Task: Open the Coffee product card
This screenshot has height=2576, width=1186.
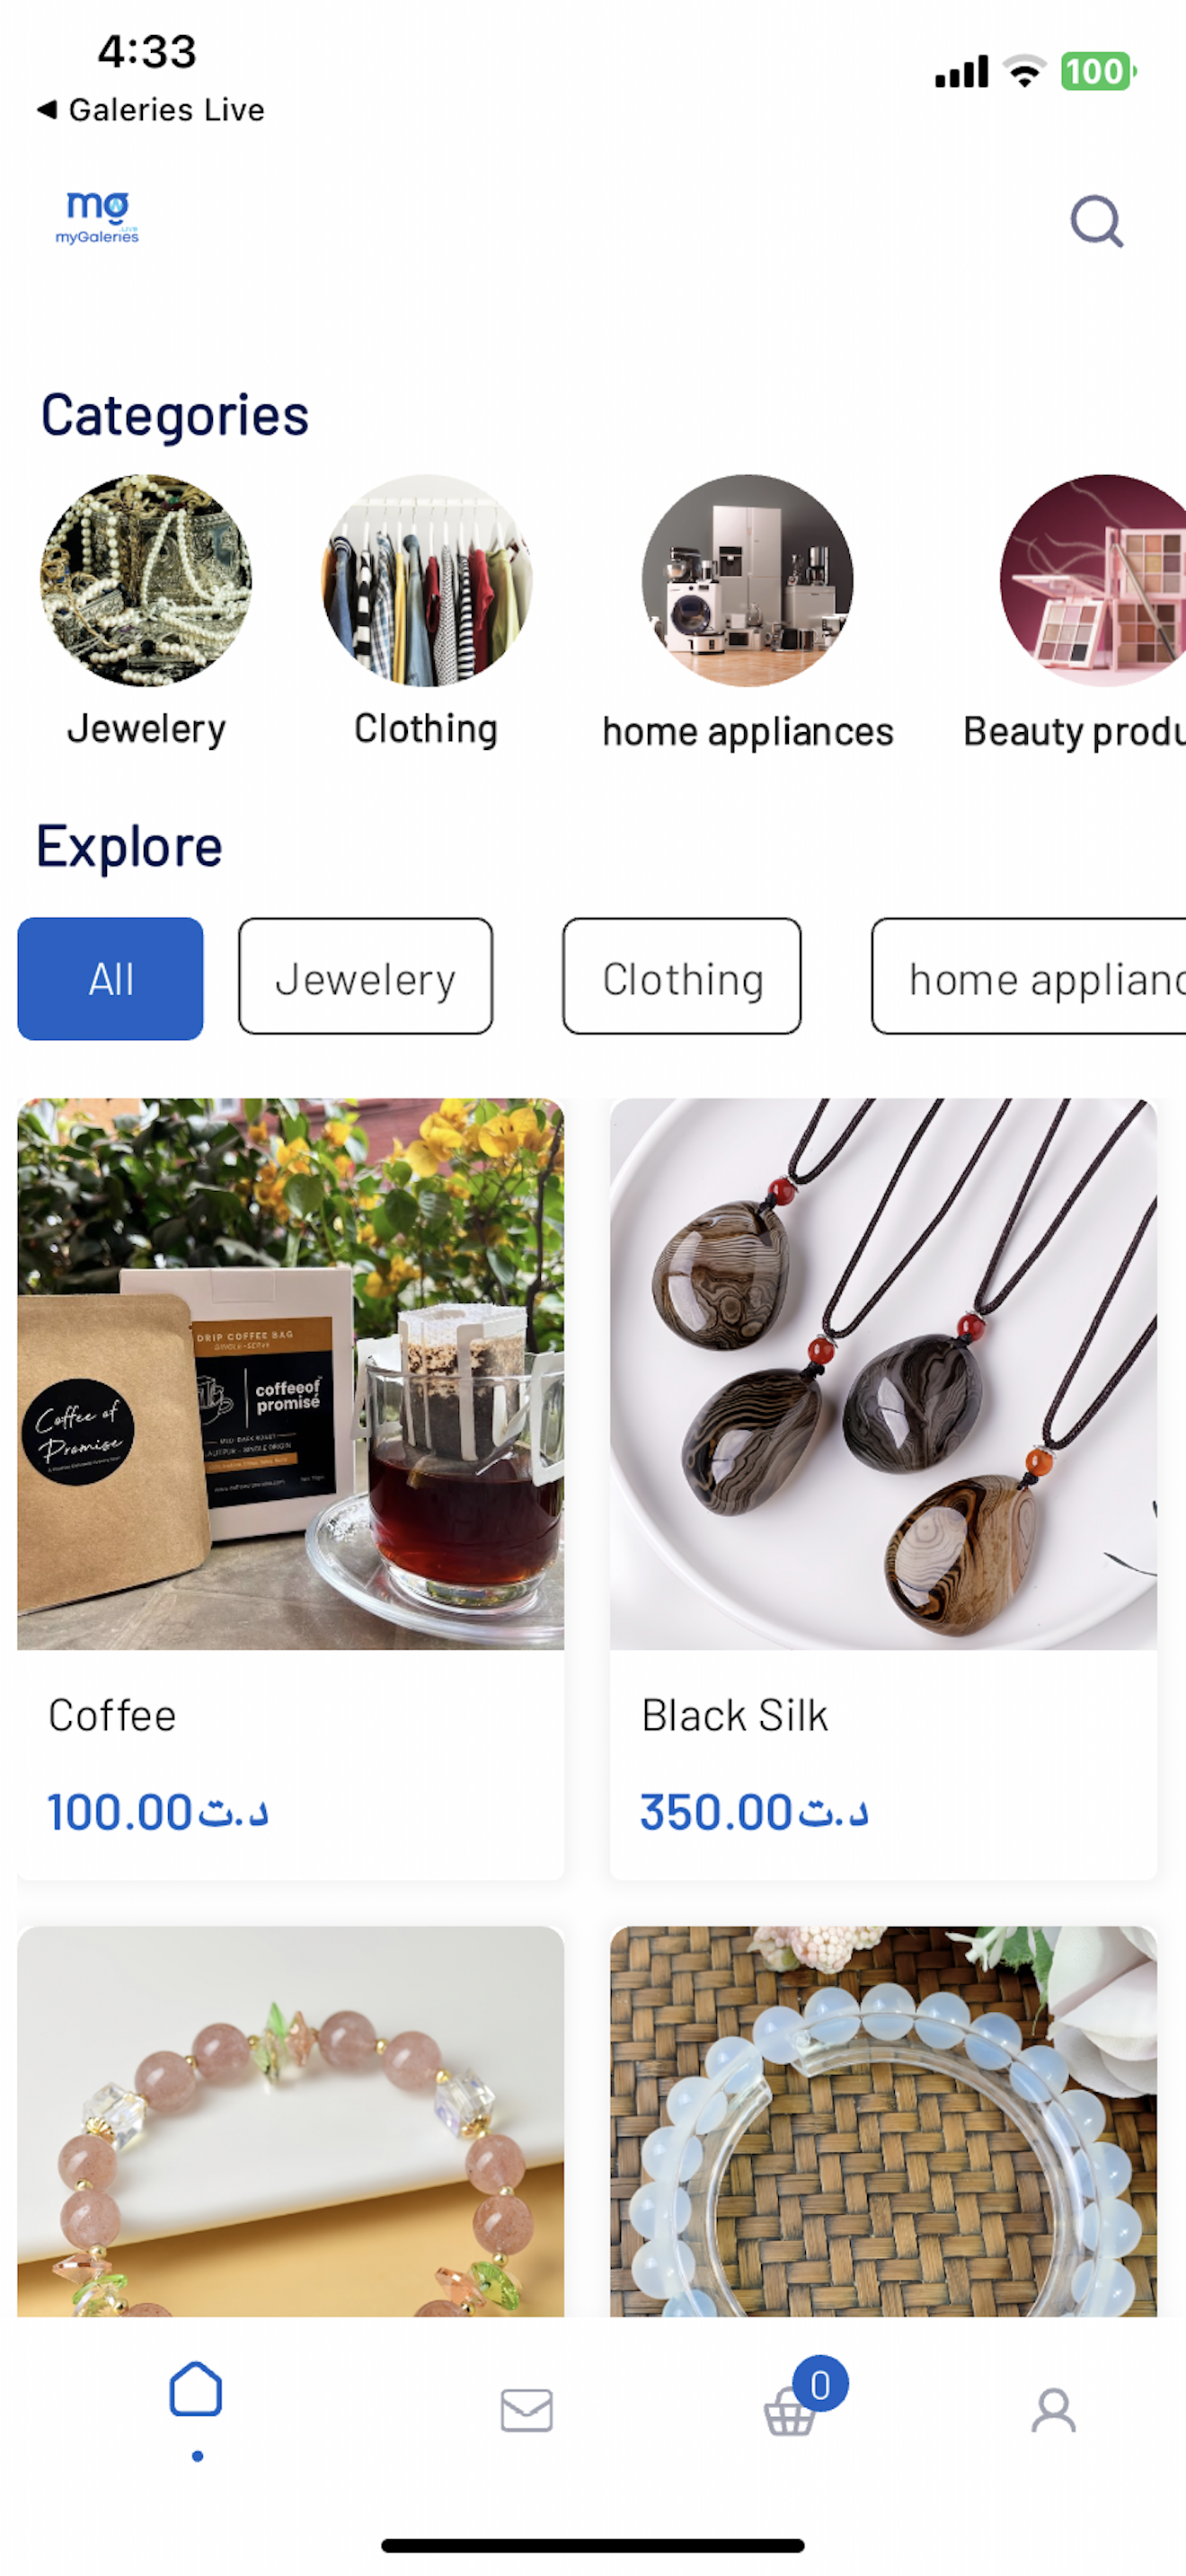Action: [x=291, y=1489]
